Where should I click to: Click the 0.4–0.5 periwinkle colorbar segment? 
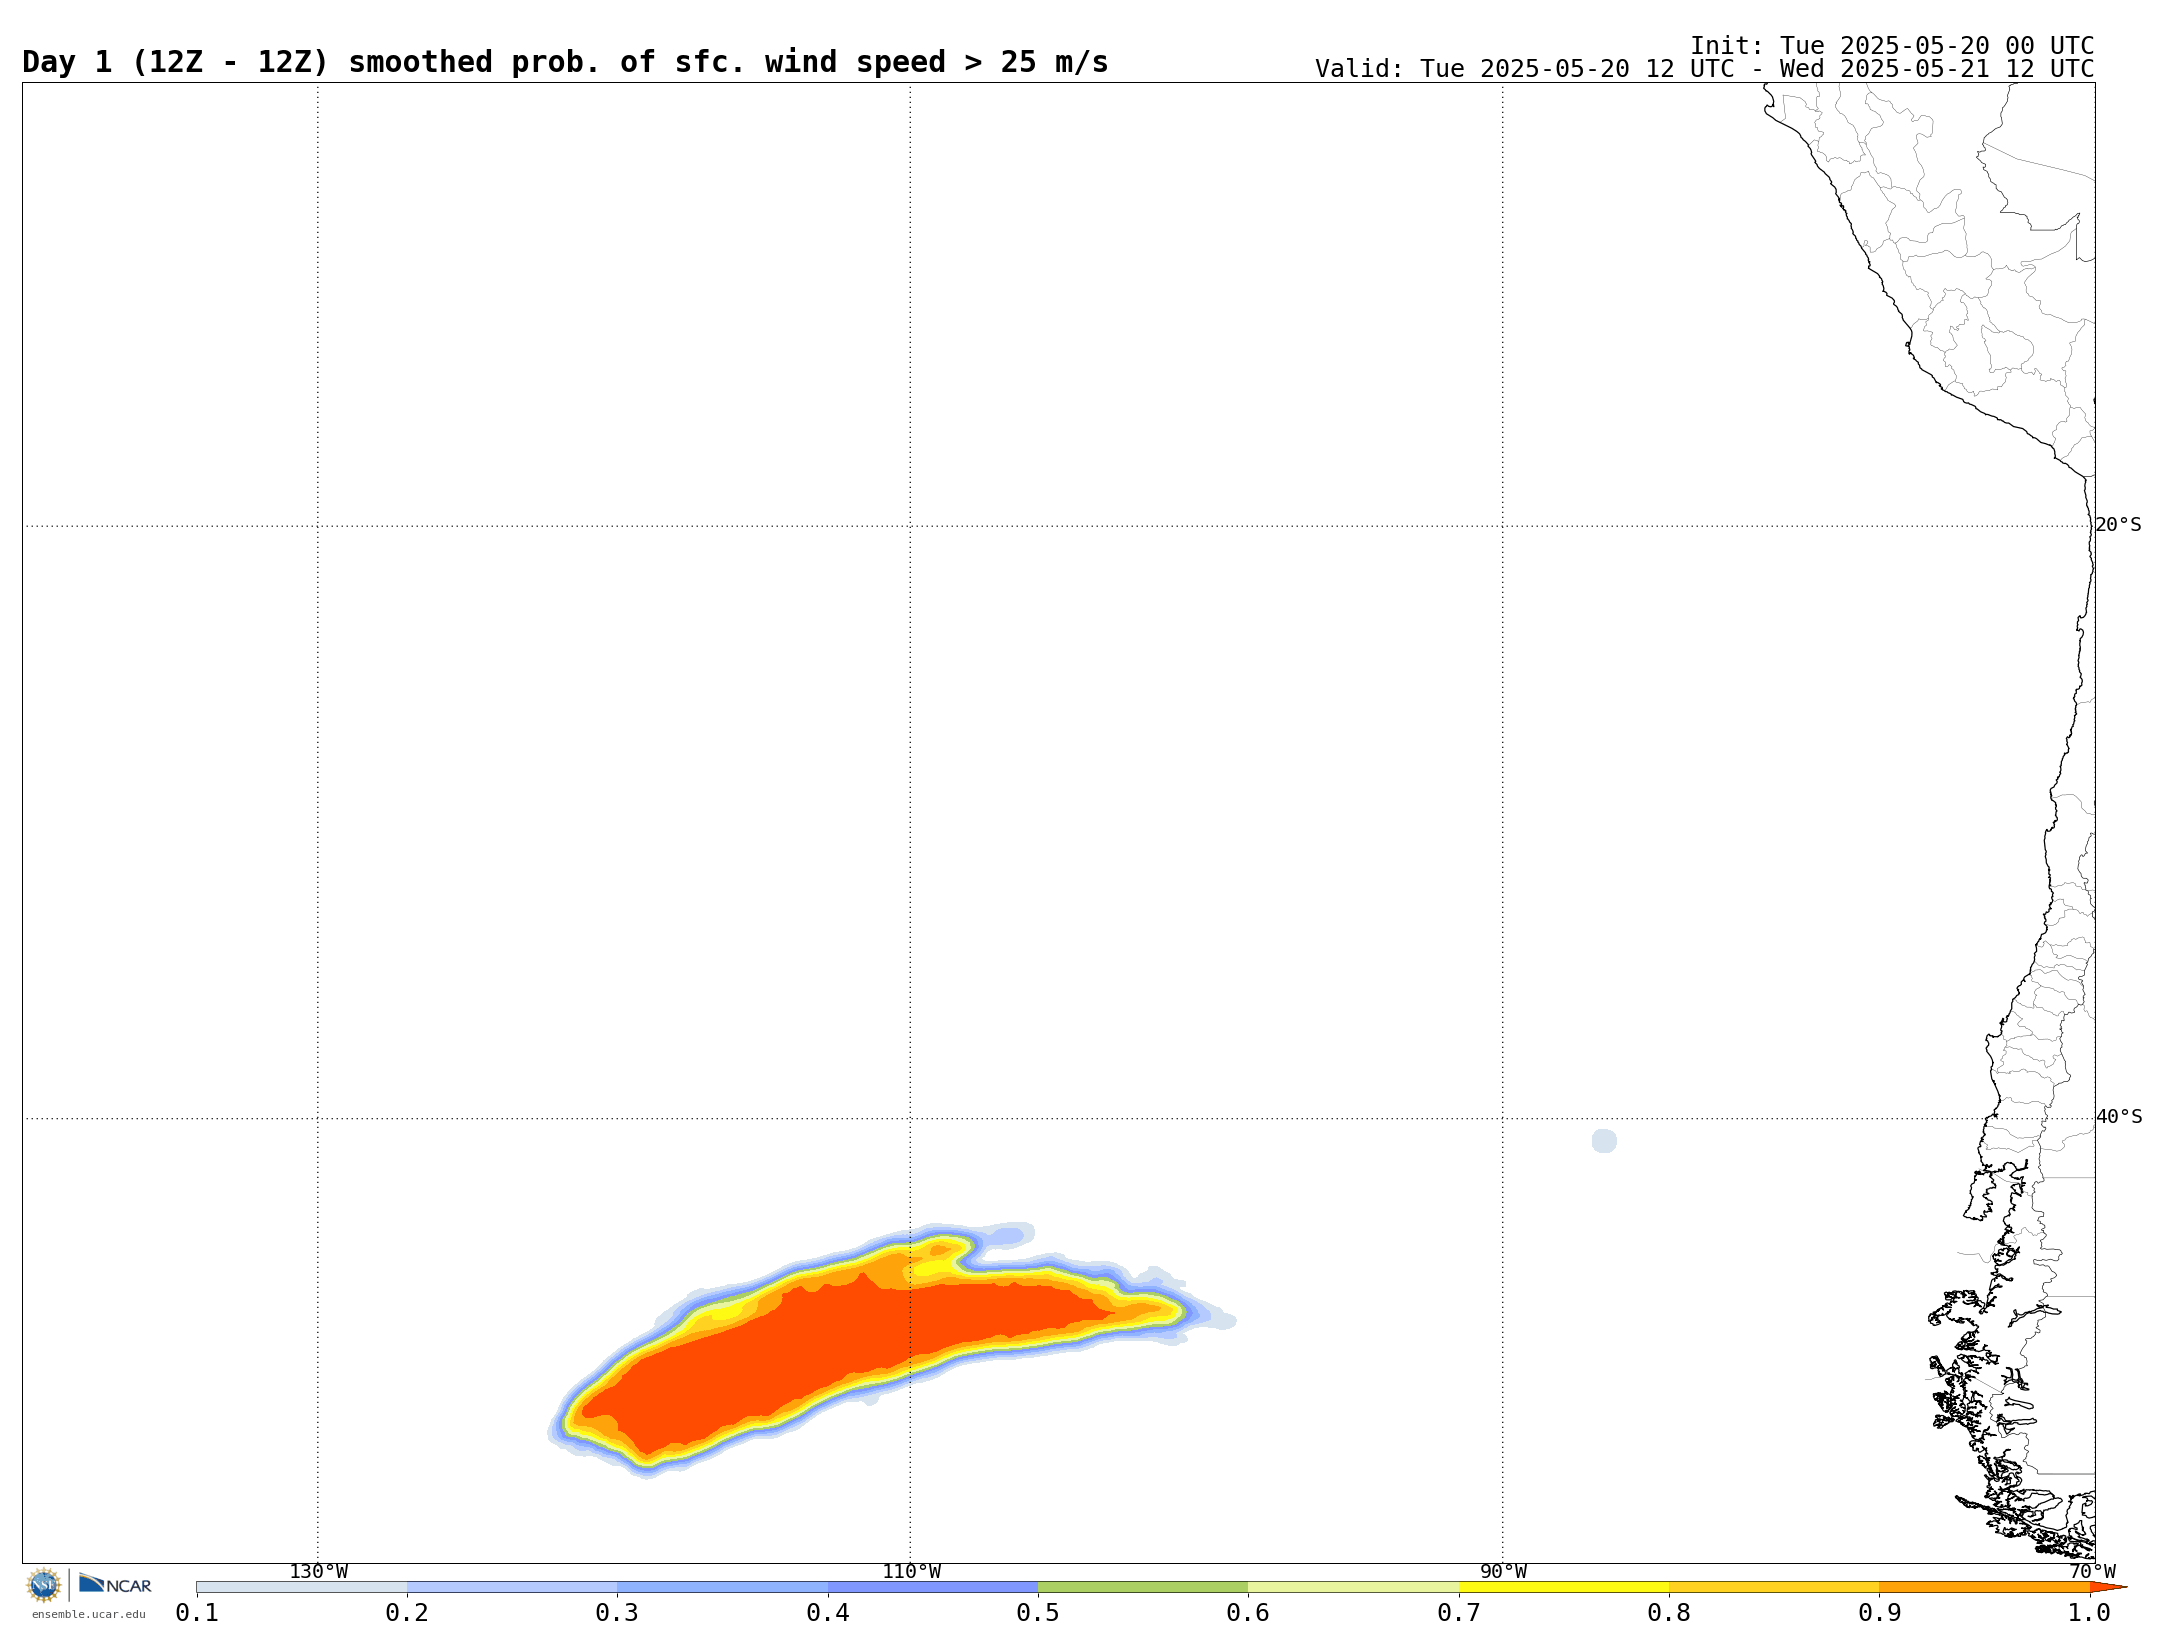(x=933, y=1587)
